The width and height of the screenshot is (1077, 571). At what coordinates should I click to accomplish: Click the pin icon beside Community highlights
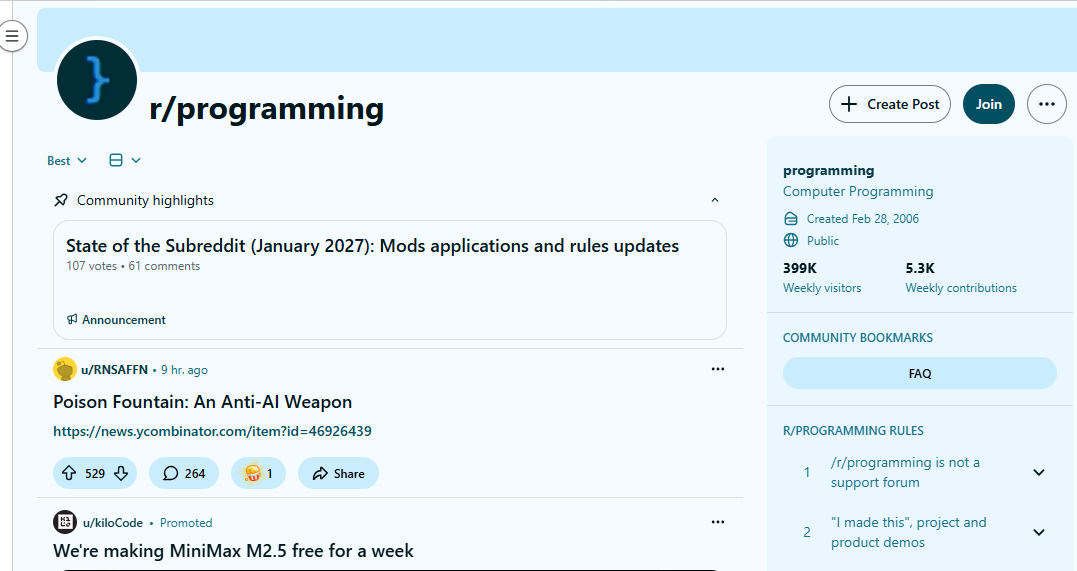pyautogui.click(x=61, y=200)
